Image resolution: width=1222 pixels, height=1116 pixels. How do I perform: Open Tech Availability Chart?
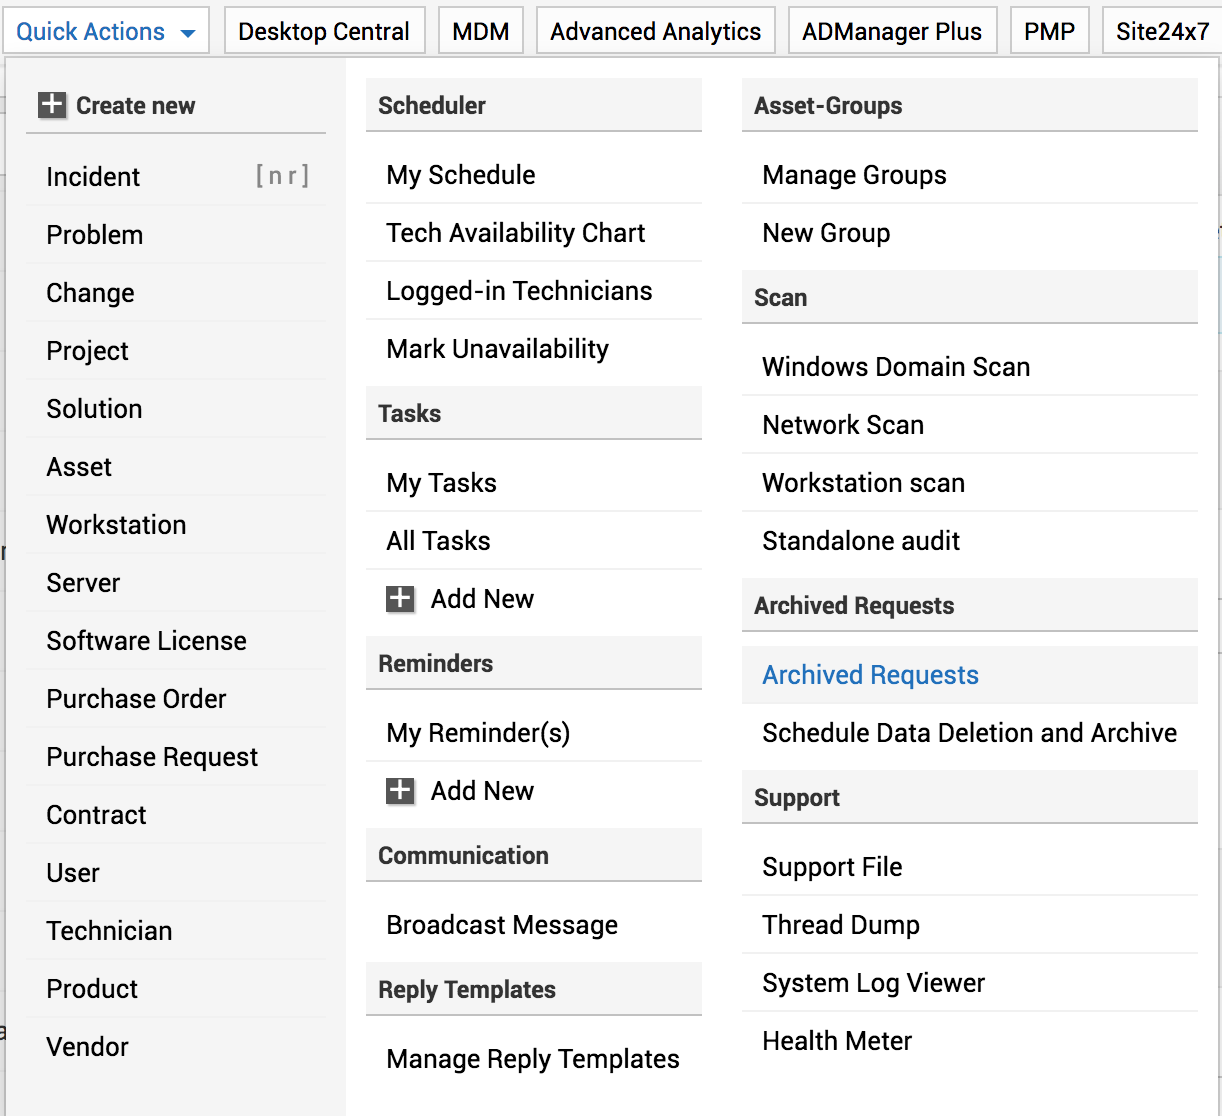(x=515, y=233)
